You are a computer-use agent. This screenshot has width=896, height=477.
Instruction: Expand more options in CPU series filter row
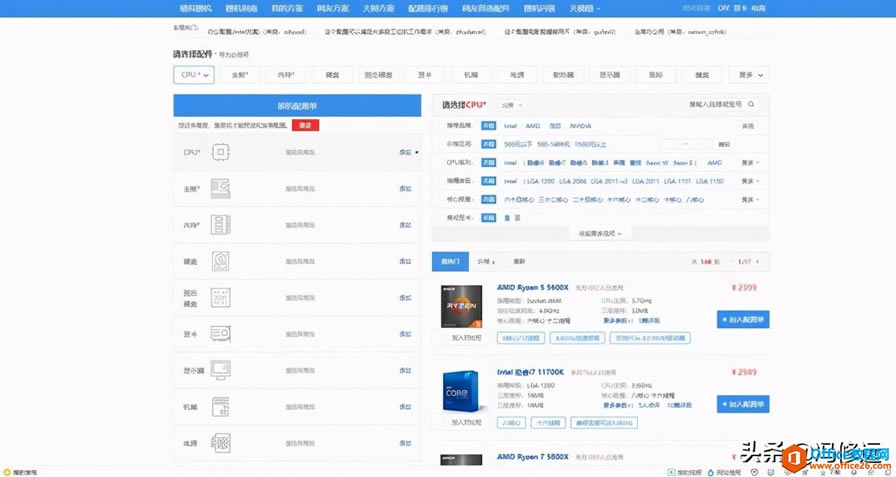tap(750, 163)
